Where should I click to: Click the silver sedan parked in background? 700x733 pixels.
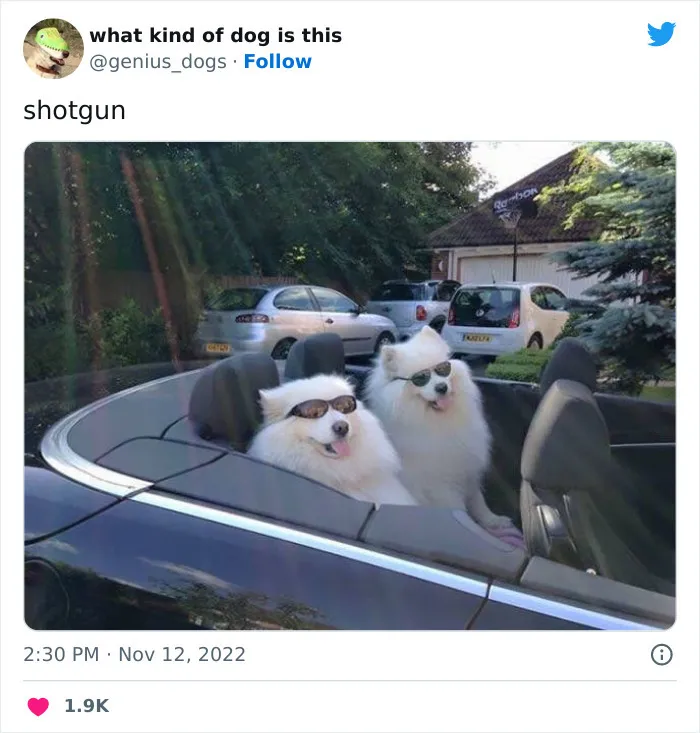[x=296, y=321]
